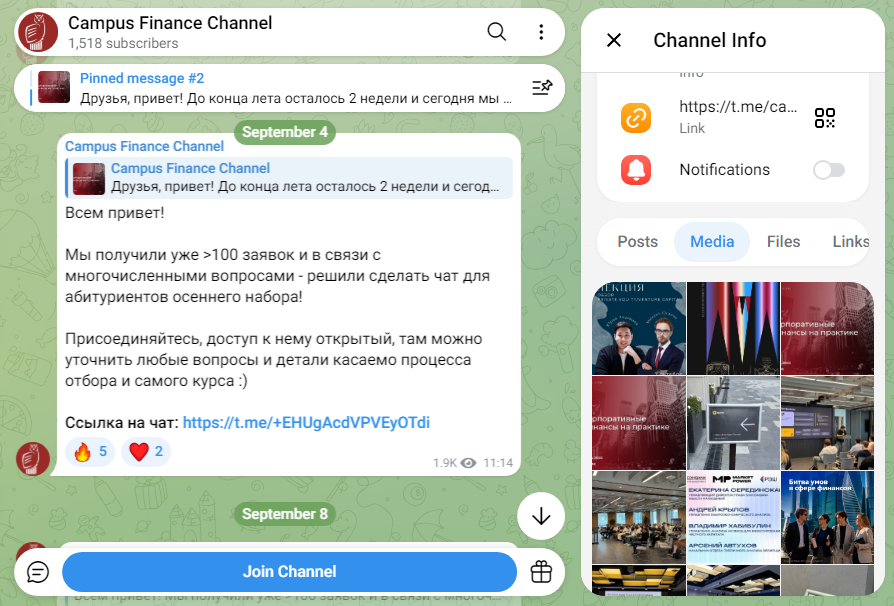Image resolution: width=894 pixels, height=606 pixels.
Task: Click the orange link icon
Action: (x=636, y=118)
